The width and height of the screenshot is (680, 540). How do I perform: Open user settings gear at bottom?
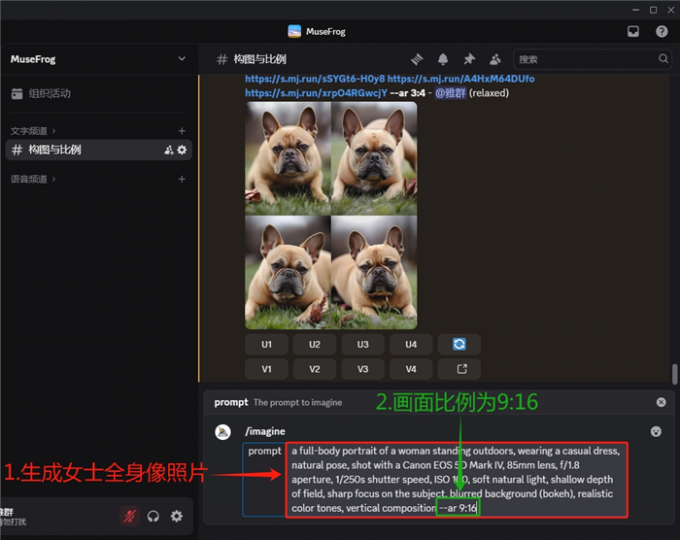coord(177,516)
